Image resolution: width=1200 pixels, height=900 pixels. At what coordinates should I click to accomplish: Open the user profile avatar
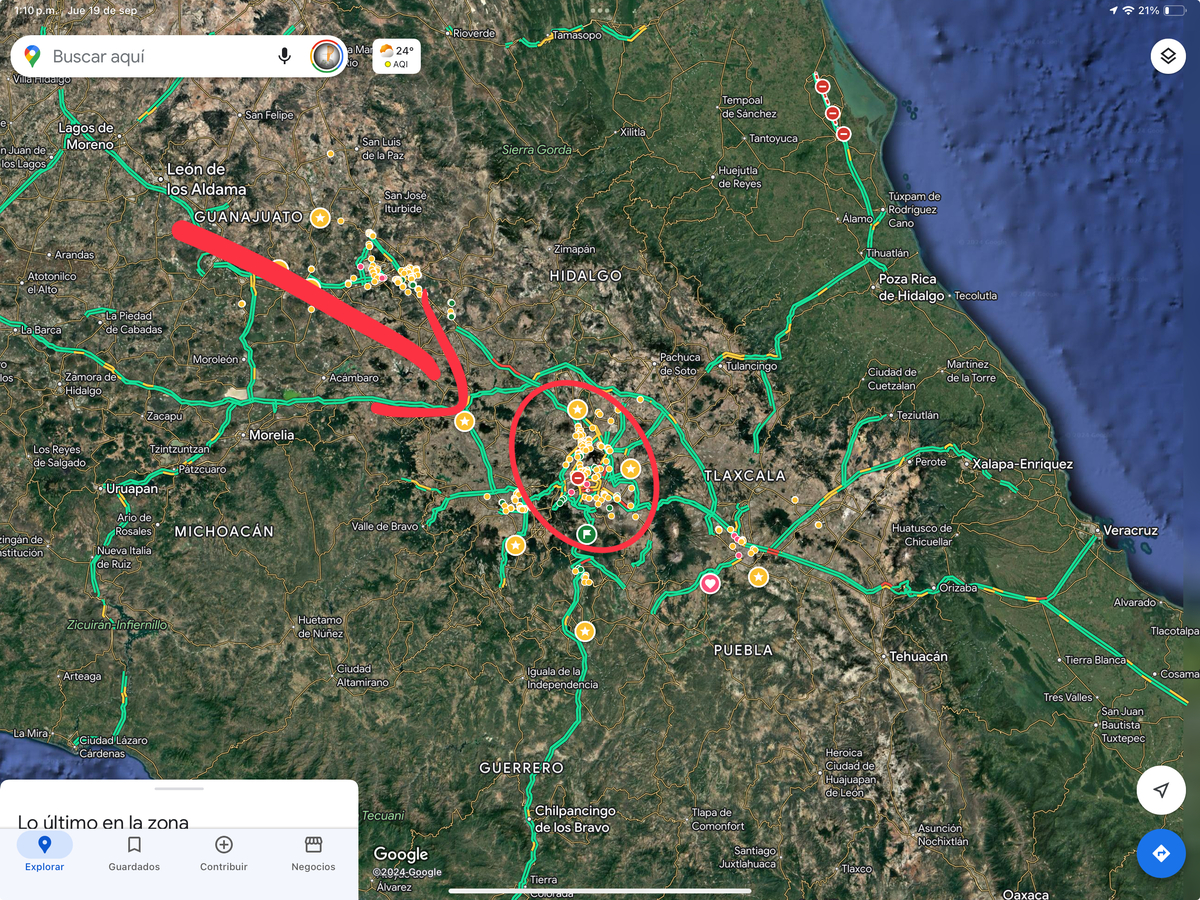point(326,56)
